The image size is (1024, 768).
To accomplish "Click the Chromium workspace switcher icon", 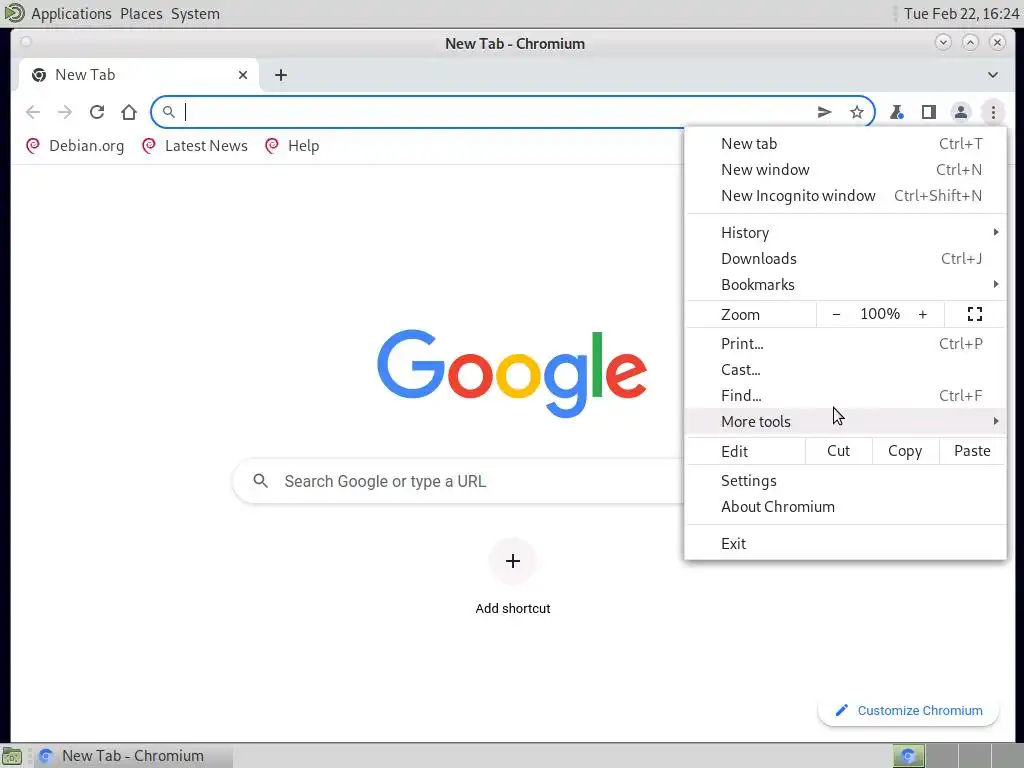I will pos(908,756).
